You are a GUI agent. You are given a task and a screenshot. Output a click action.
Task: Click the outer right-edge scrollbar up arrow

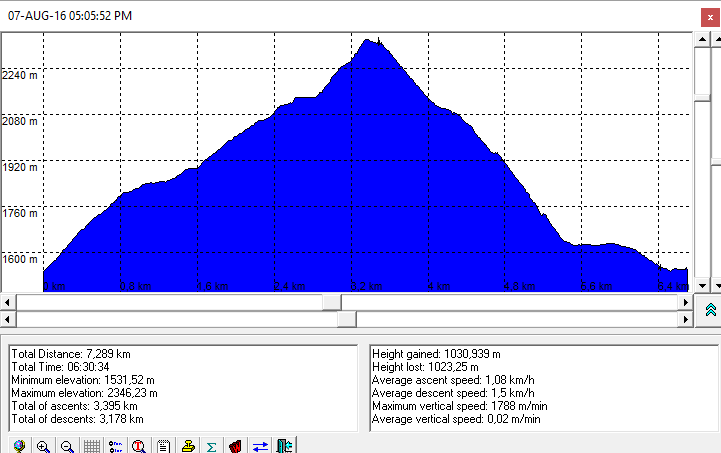717,39
